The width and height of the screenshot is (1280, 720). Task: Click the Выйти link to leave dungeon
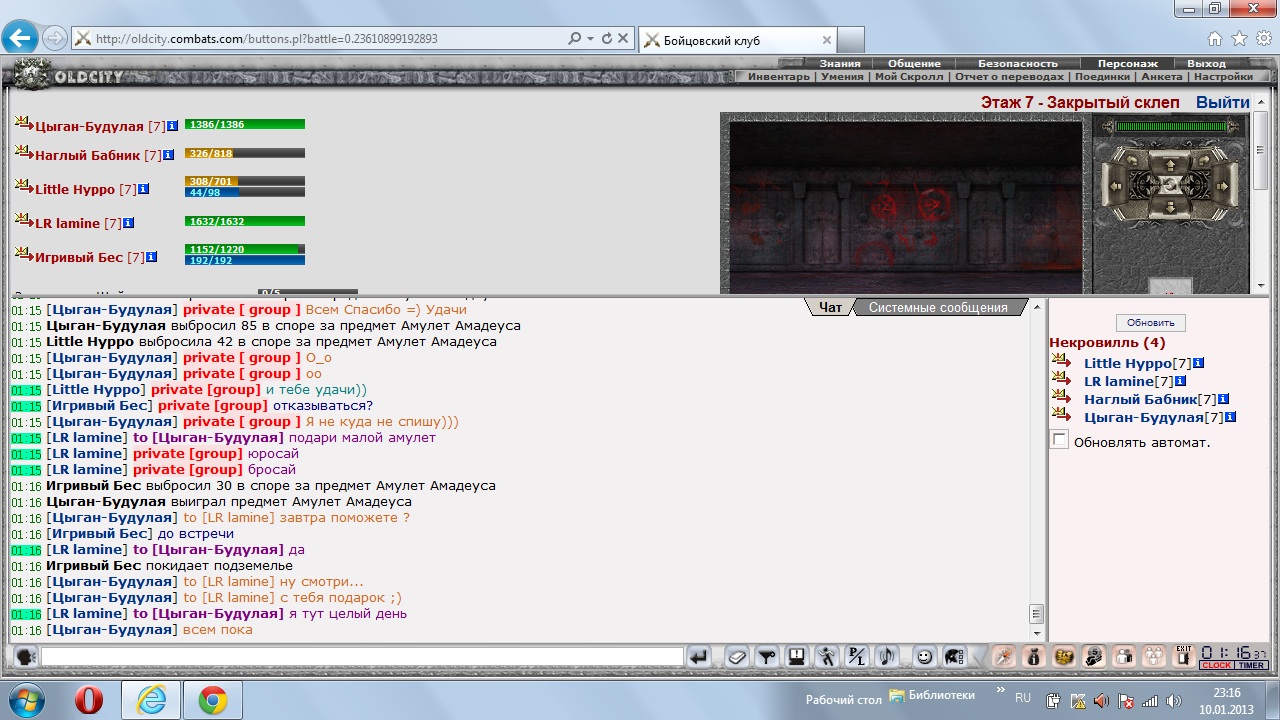coord(1223,102)
